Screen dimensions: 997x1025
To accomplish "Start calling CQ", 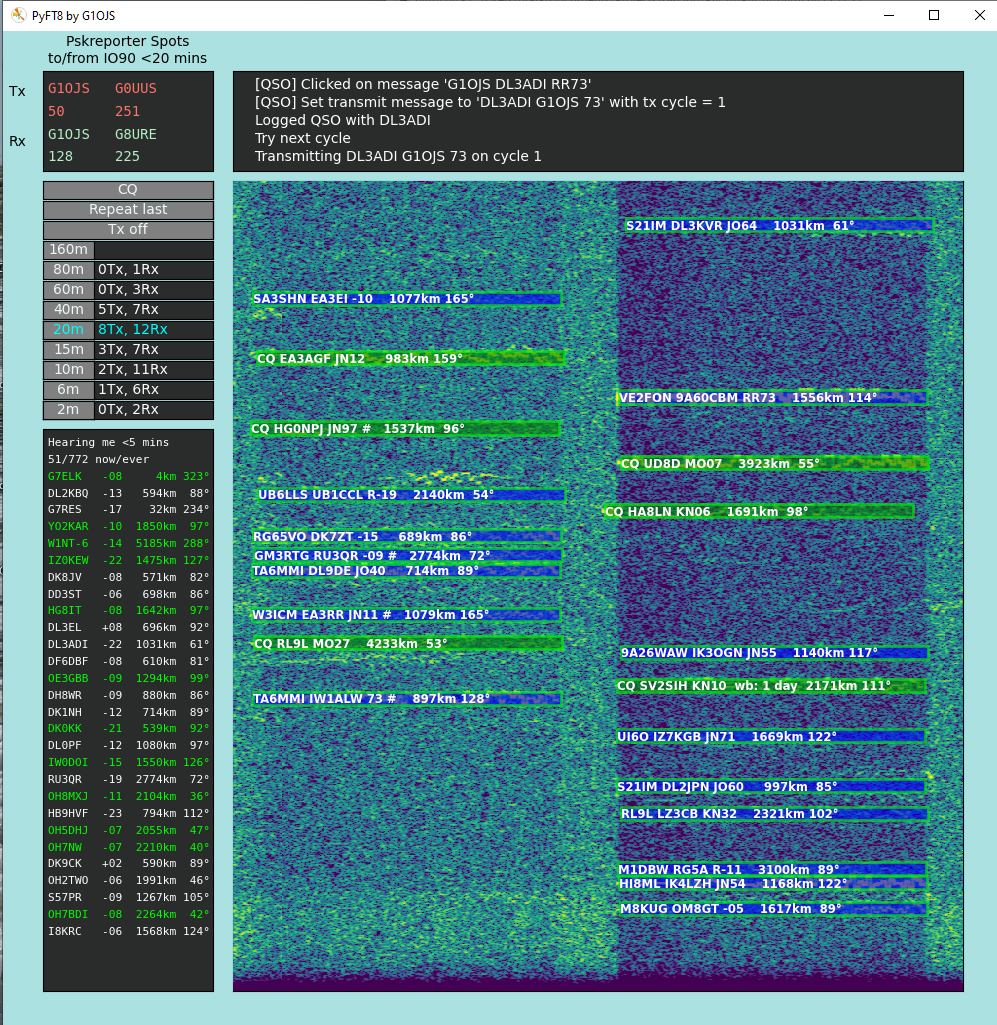I will (x=128, y=189).
